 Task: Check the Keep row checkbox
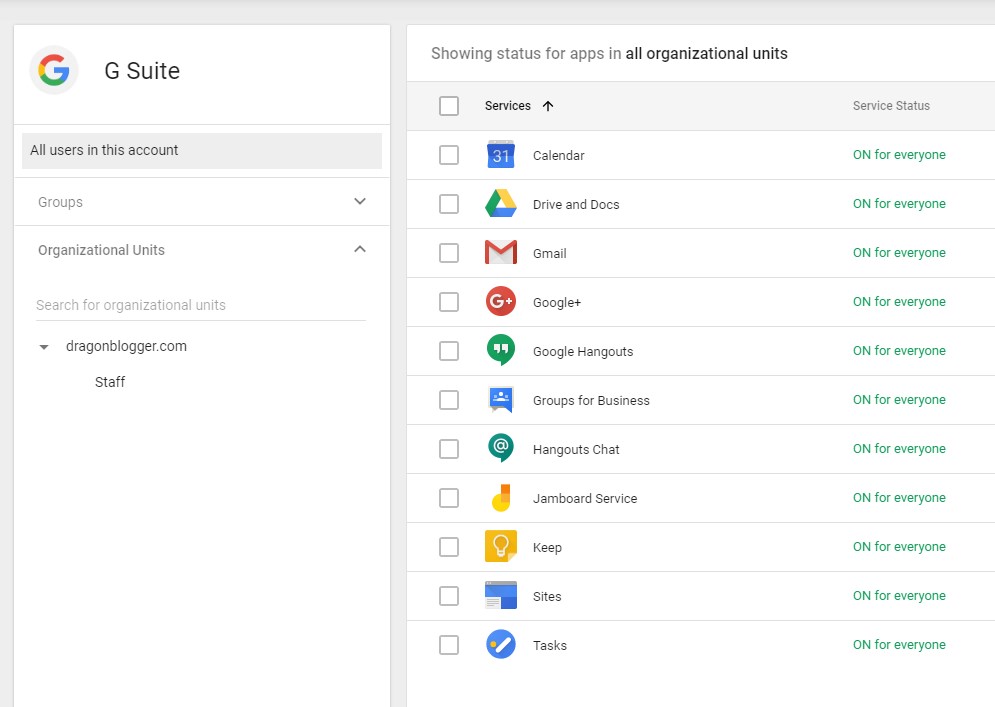(449, 547)
